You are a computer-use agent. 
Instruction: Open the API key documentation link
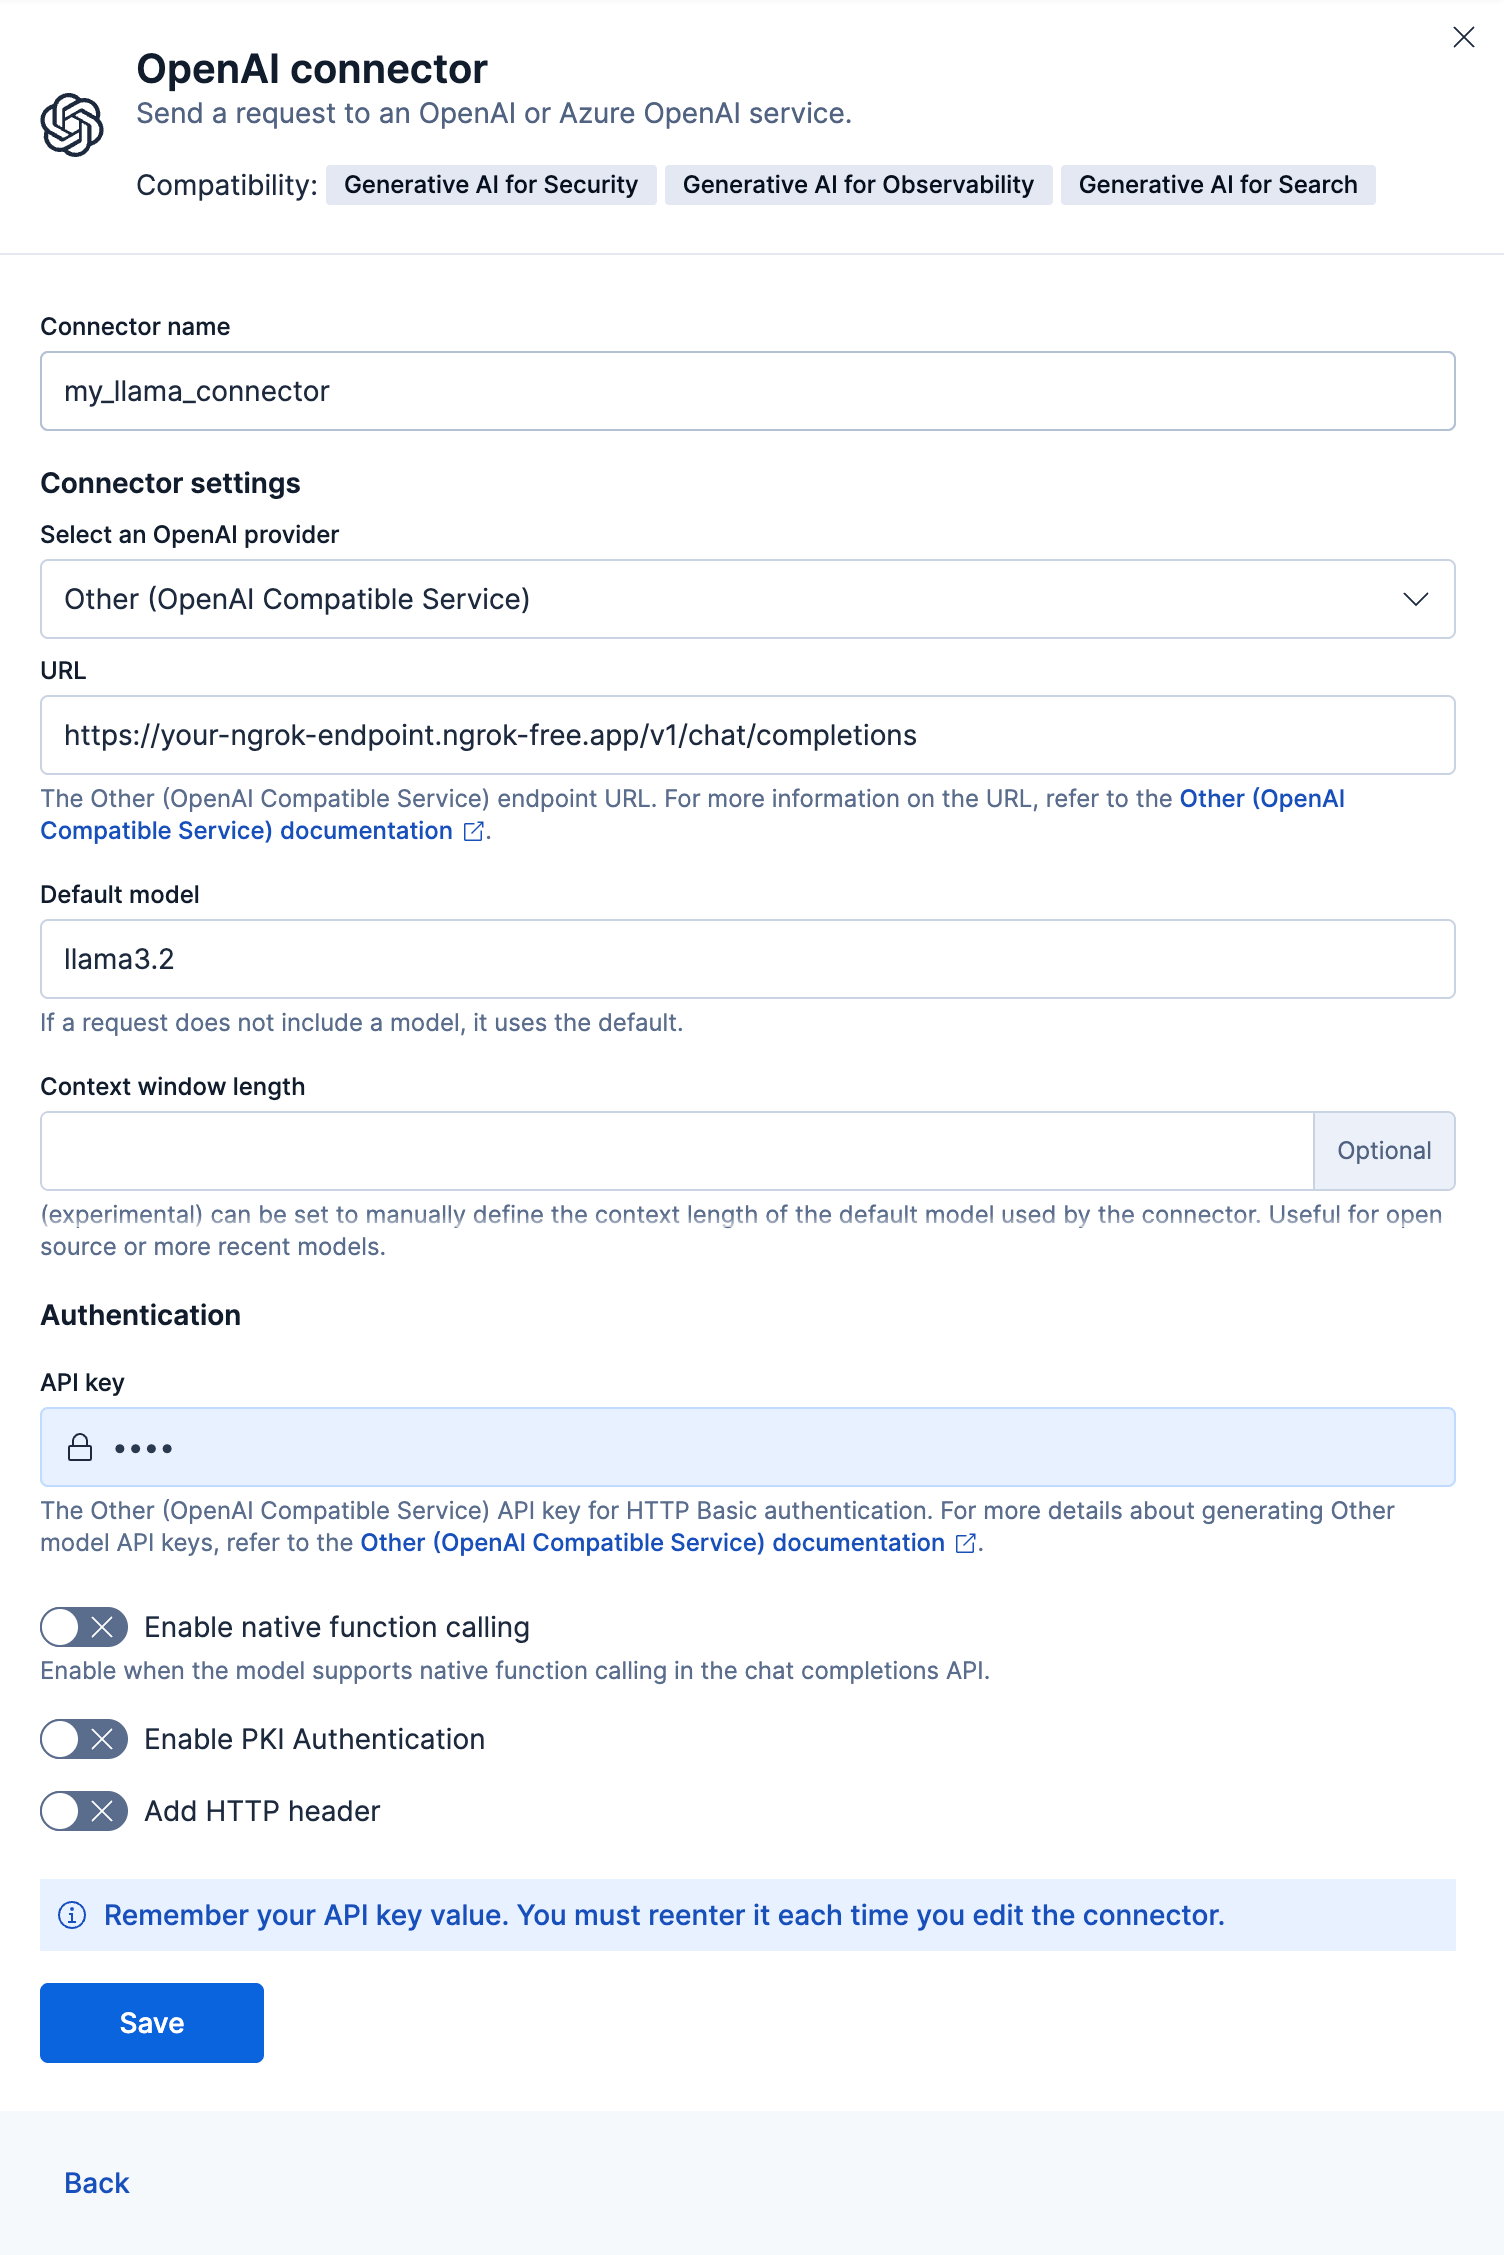tap(652, 1543)
